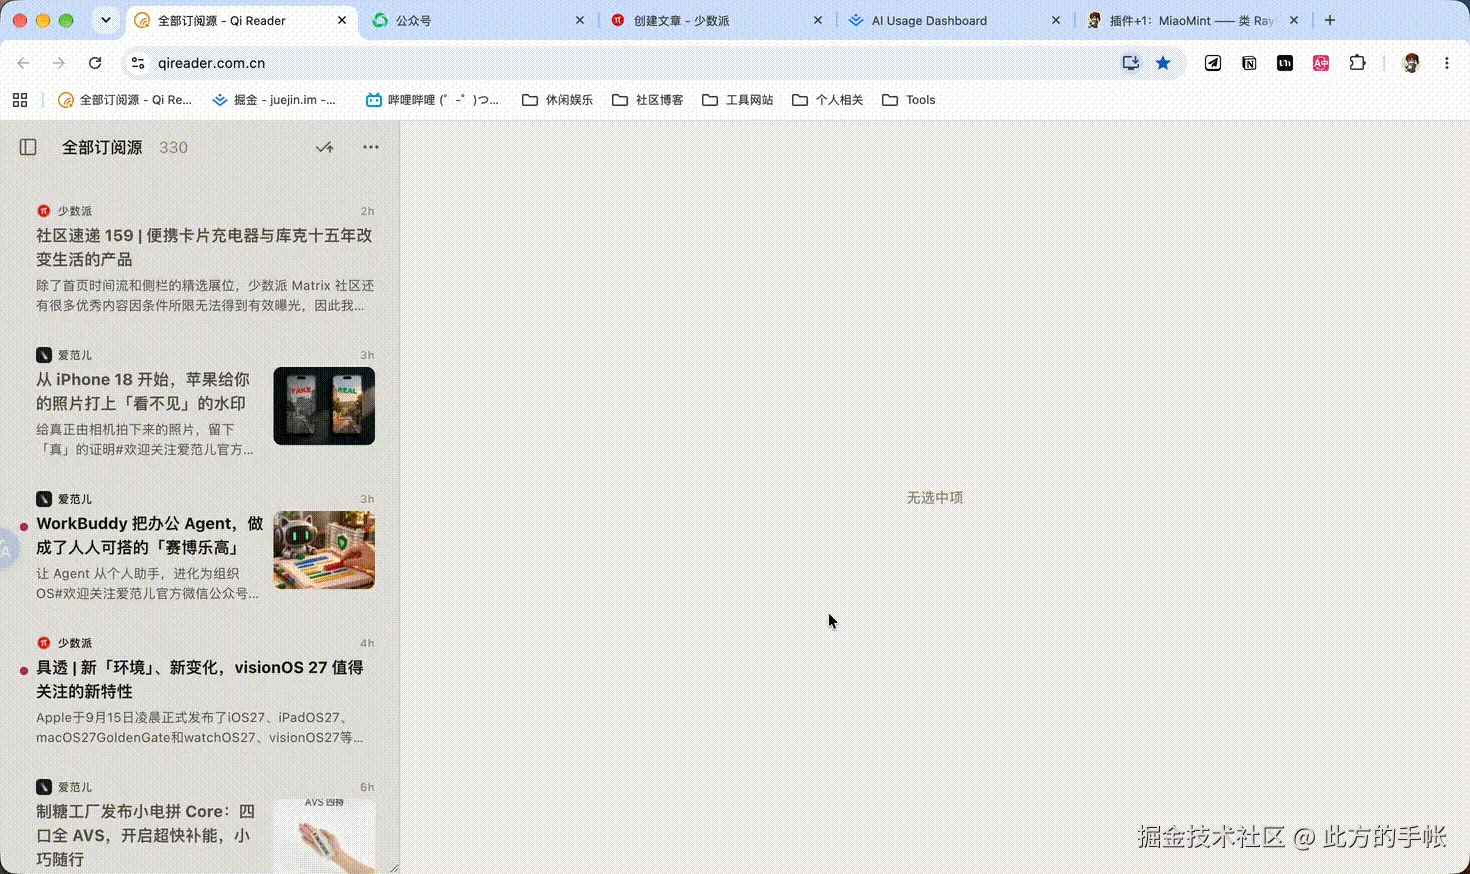This screenshot has width=1470, height=874.
Task: Open the Notion extension icon
Action: point(1249,63)
